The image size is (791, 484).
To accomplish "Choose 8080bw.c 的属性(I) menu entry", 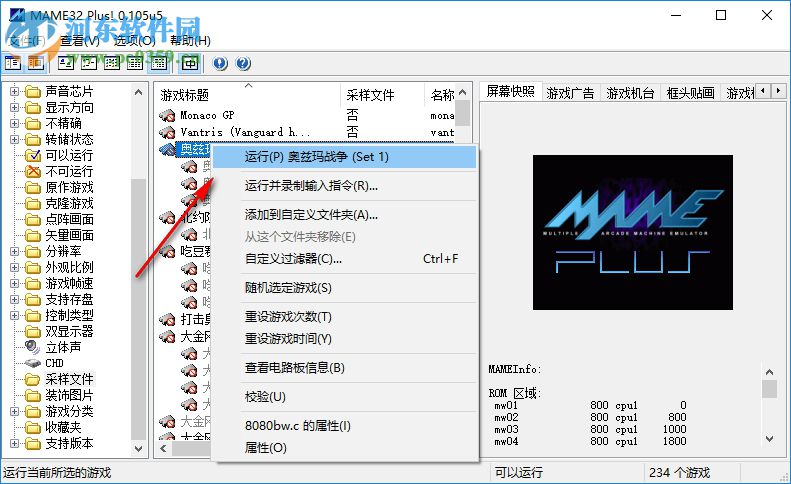I will (345, 426).
